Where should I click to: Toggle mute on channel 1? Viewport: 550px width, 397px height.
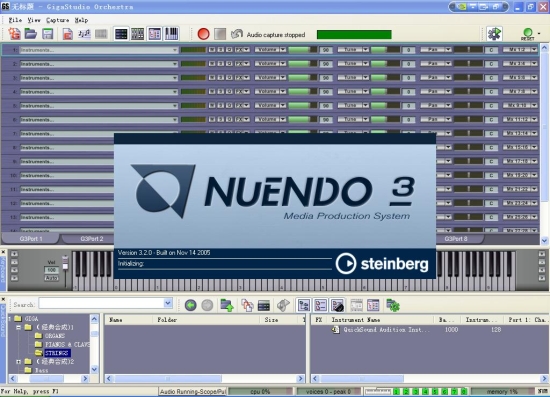point(212,50)
